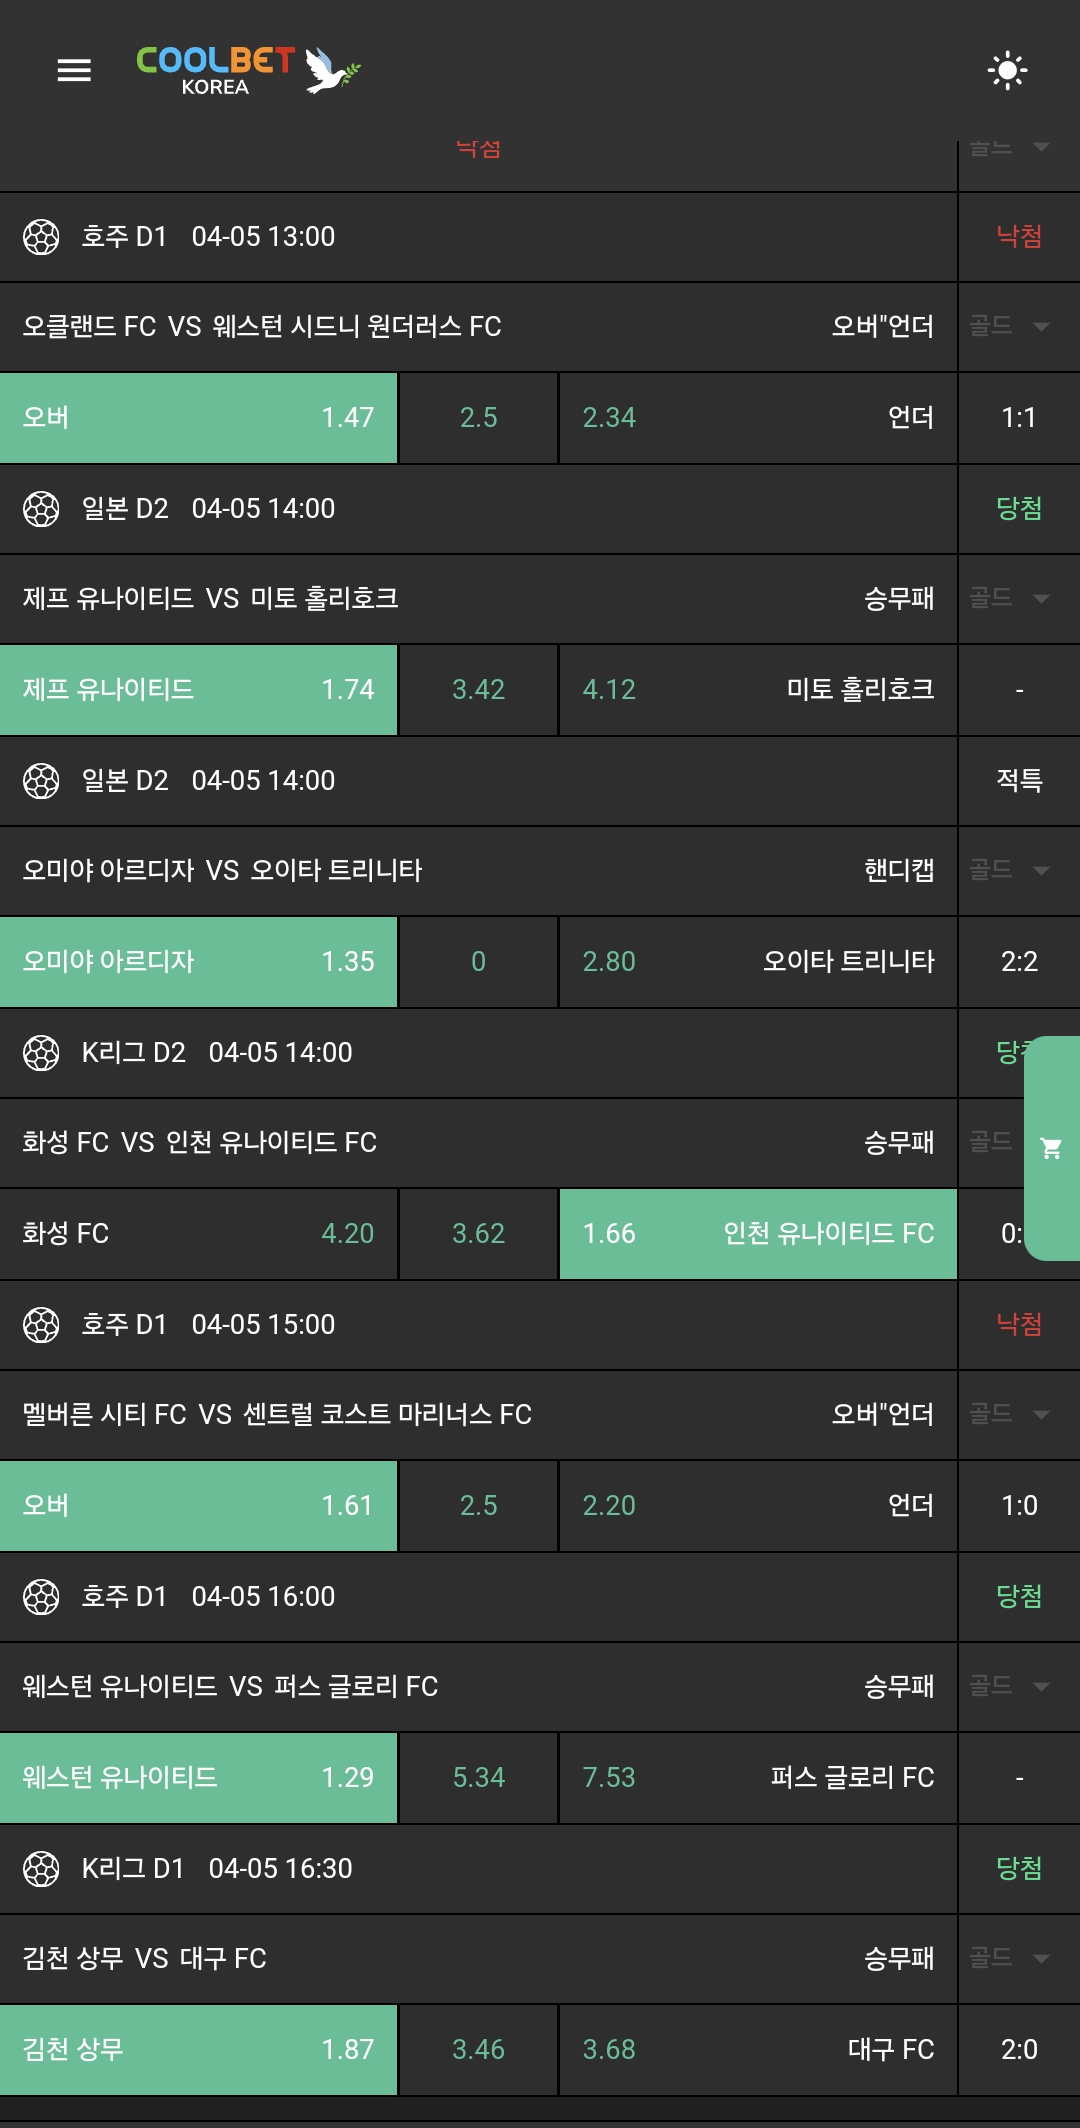Open the hamburger menu

pyautogui.click(x=74, y=70)
